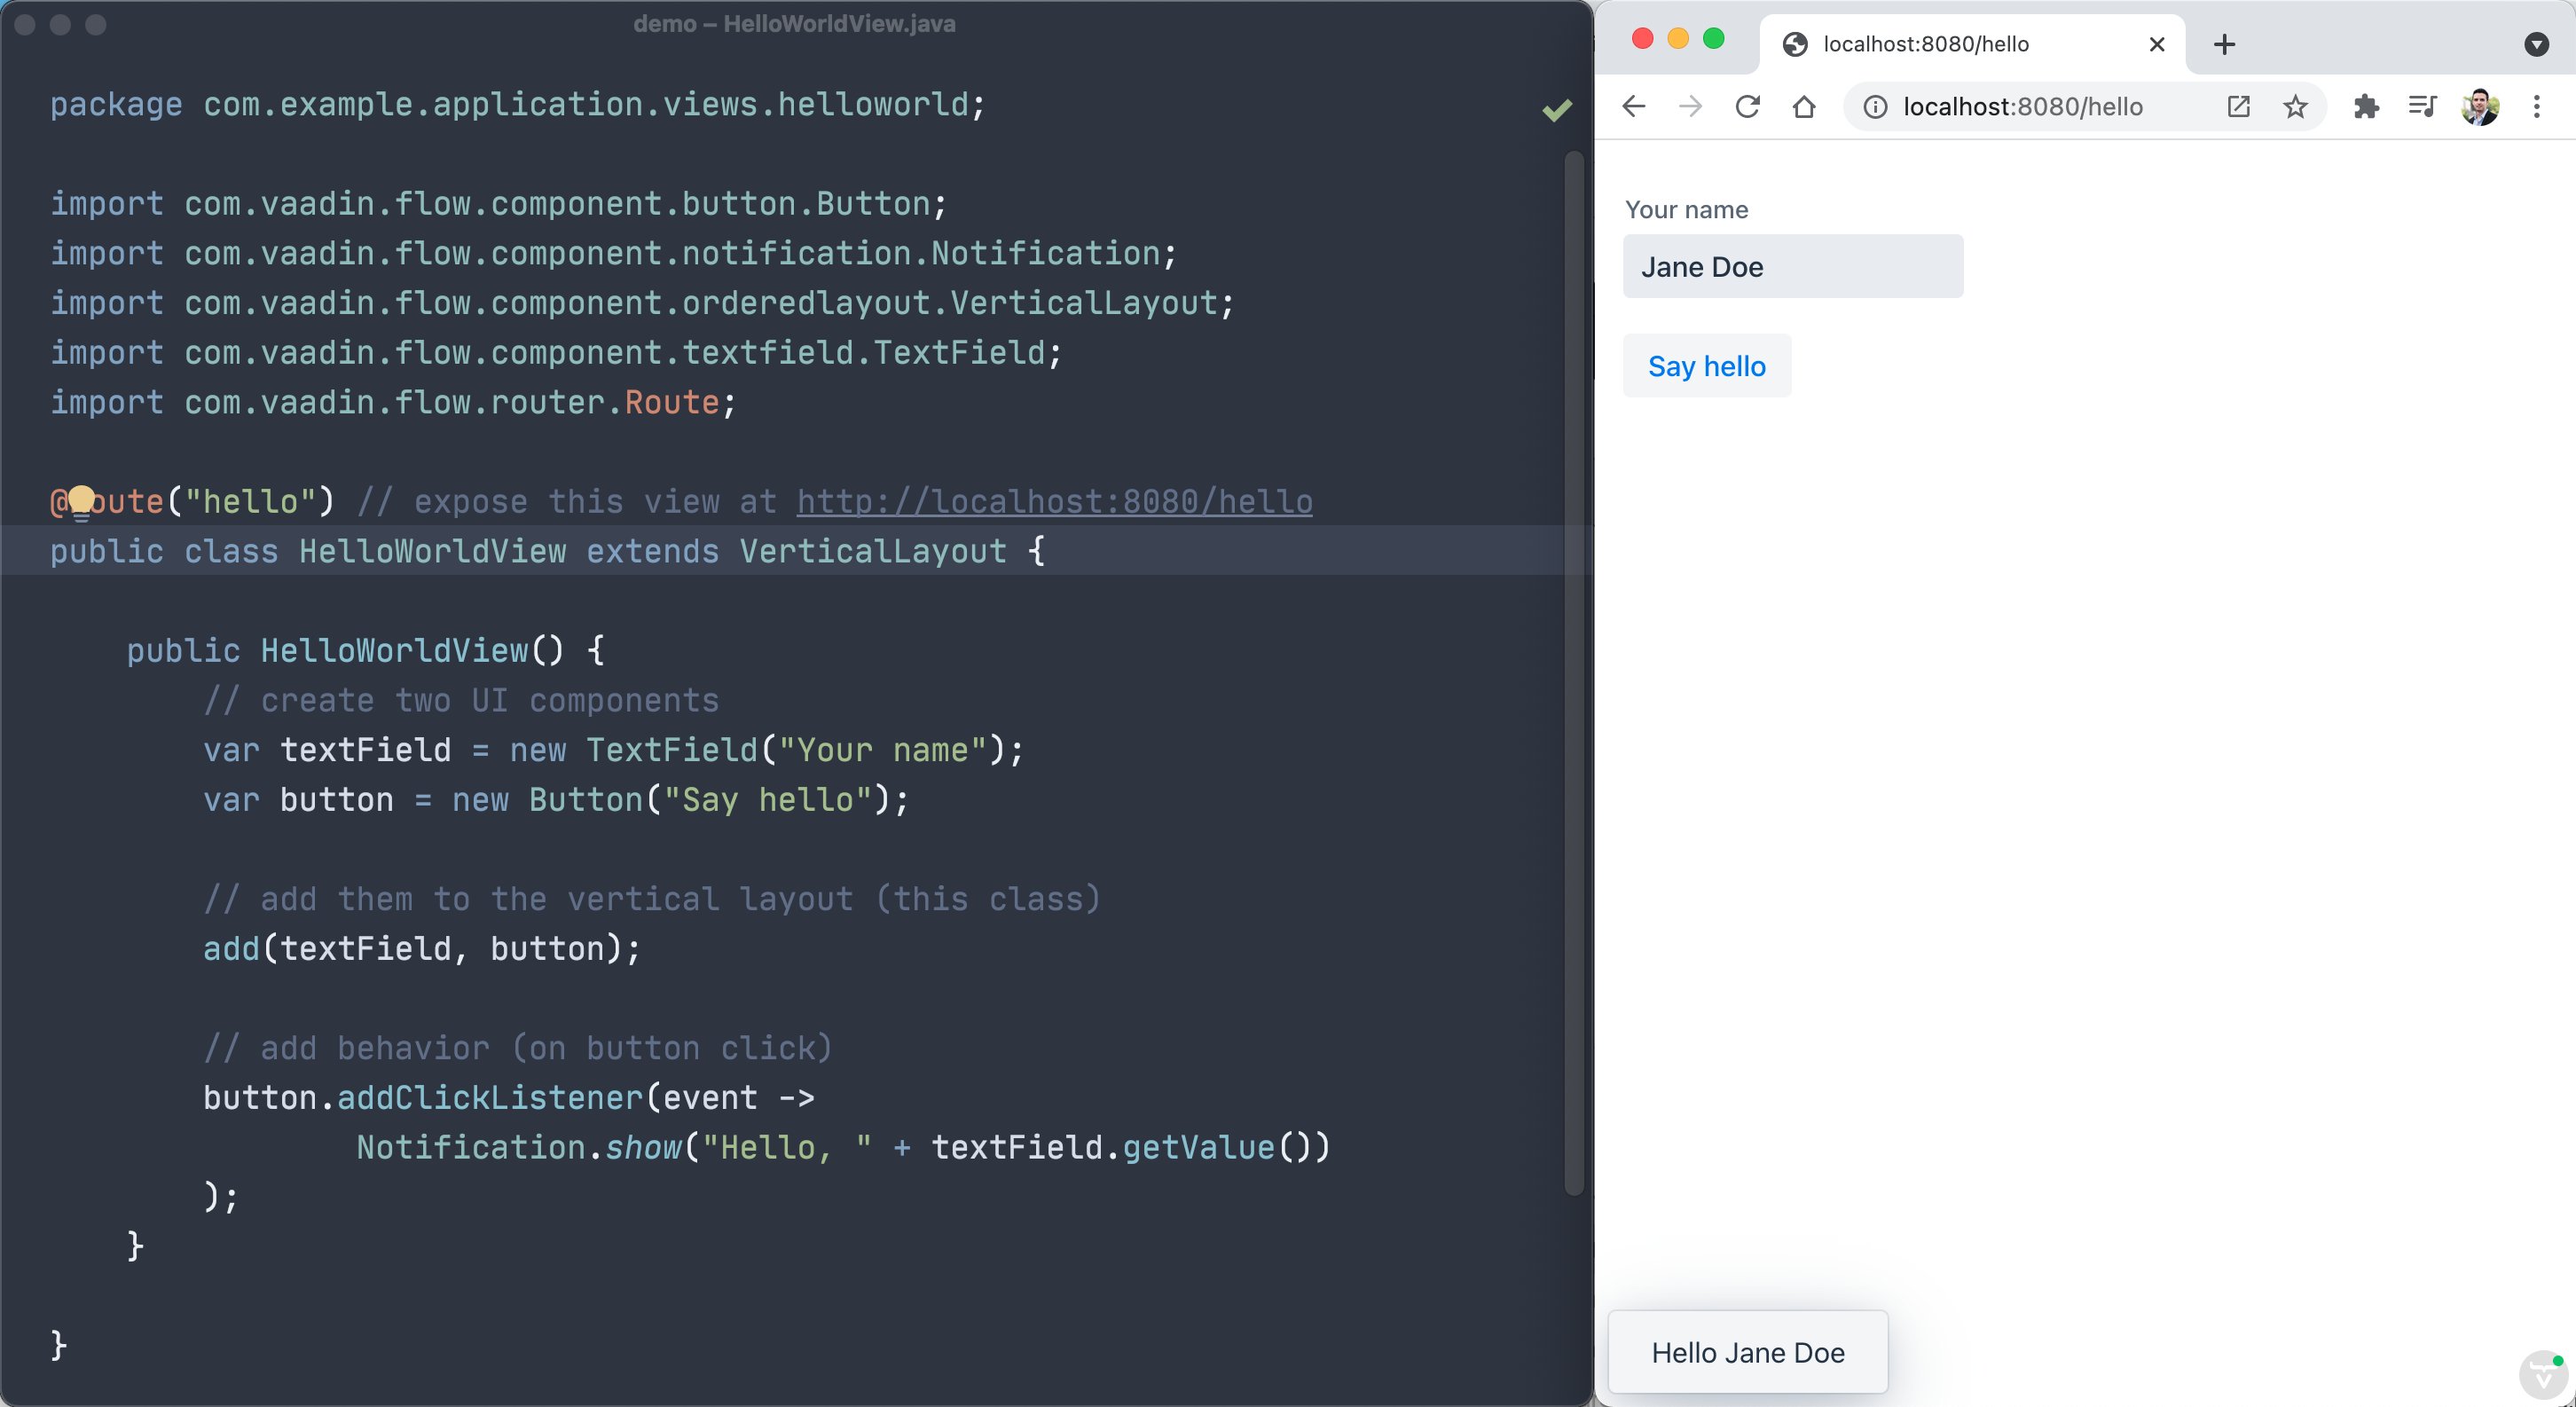Click the back navigation arrow button
The height and width of the screenshot is (1407, 2576).
[1627, 106]
